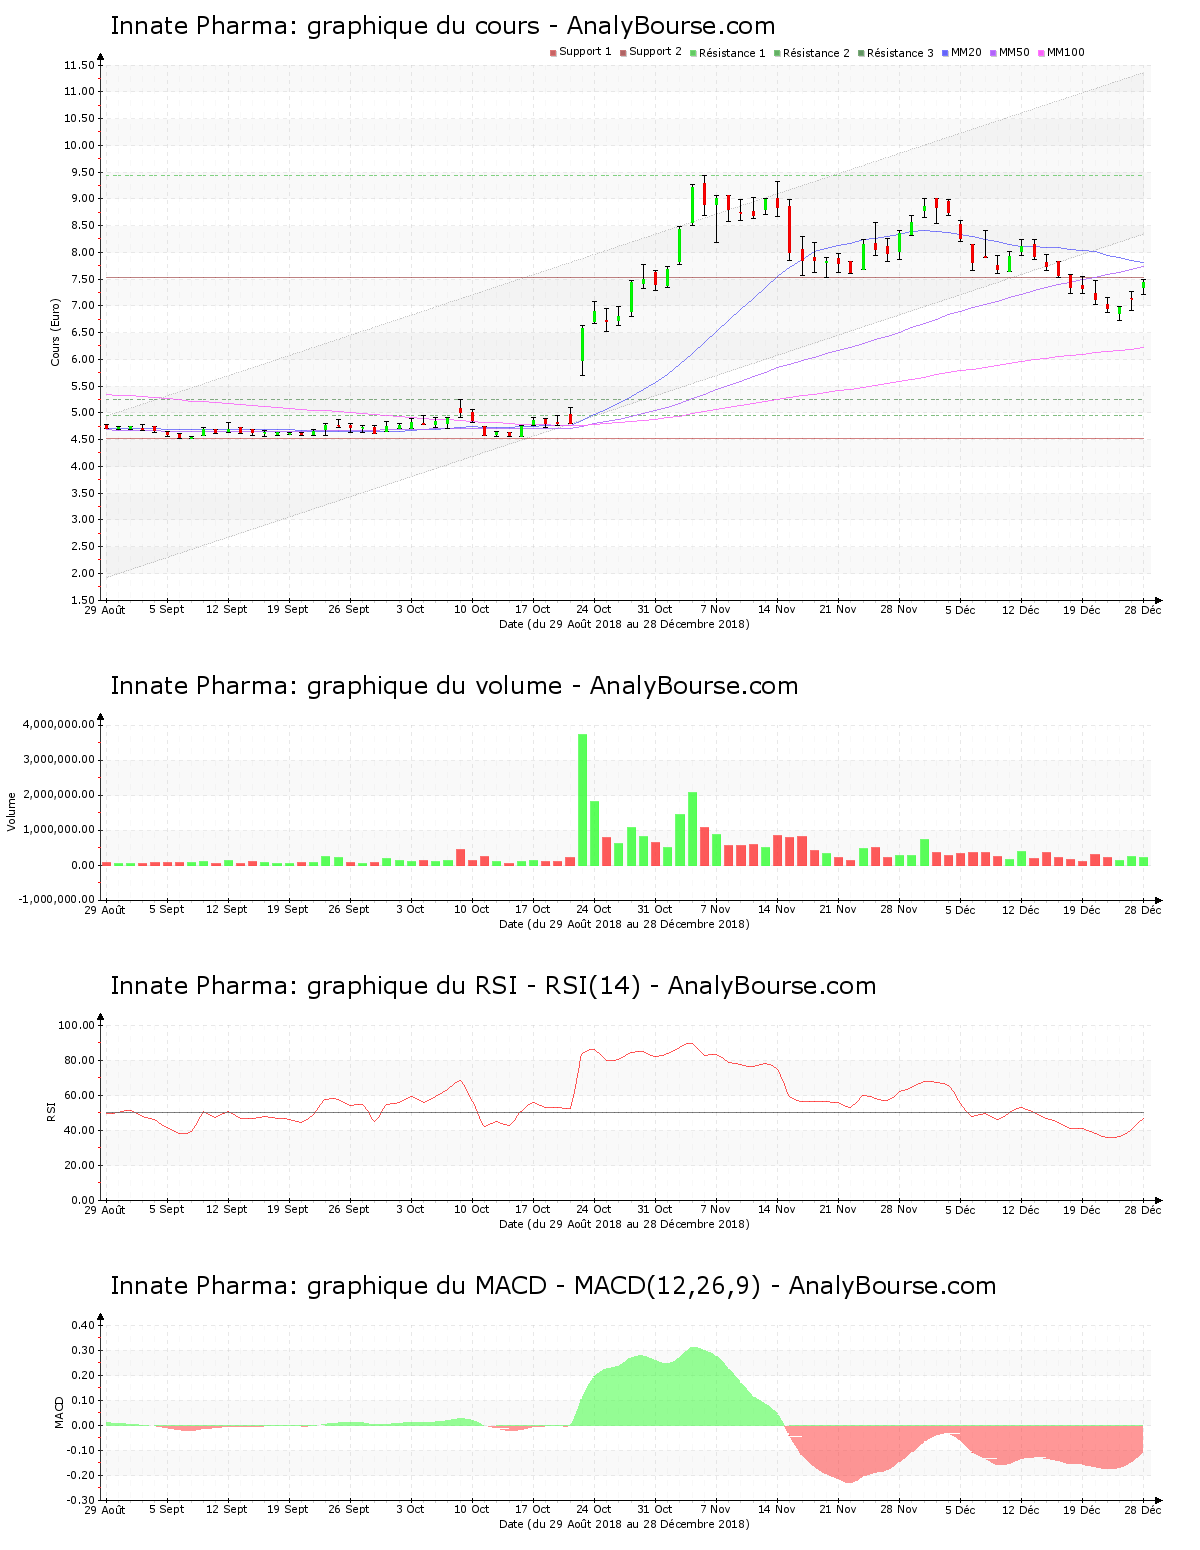
Task: Click the MM20 blue legend square
Action: click(x=945, y=53)
